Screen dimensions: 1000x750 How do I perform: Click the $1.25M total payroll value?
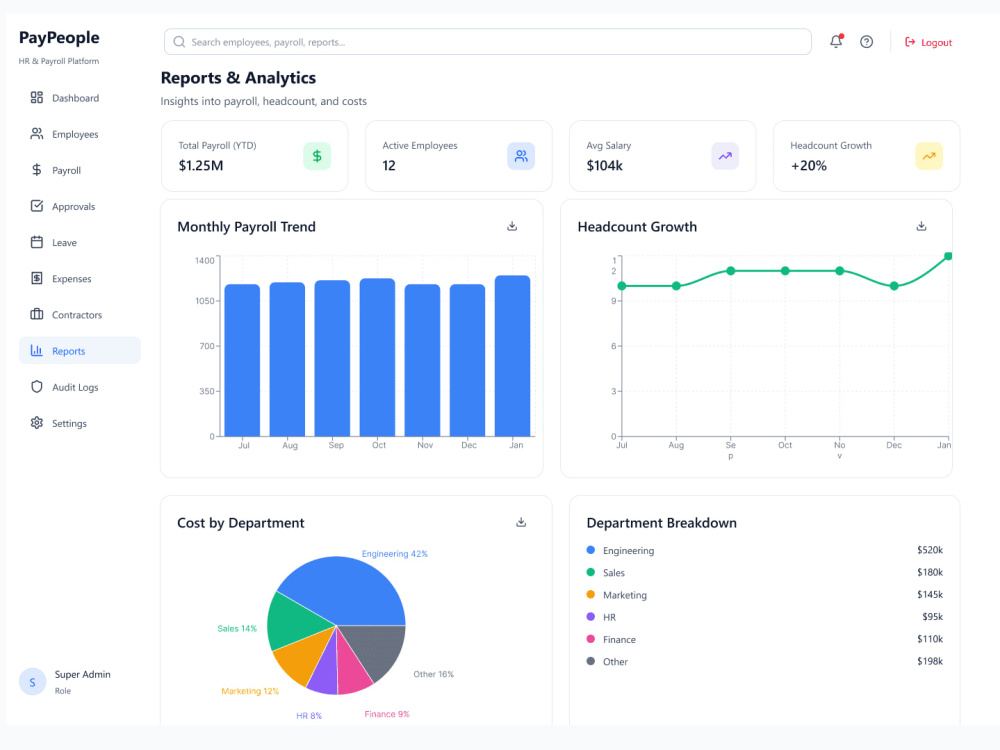tap(201, 166)
